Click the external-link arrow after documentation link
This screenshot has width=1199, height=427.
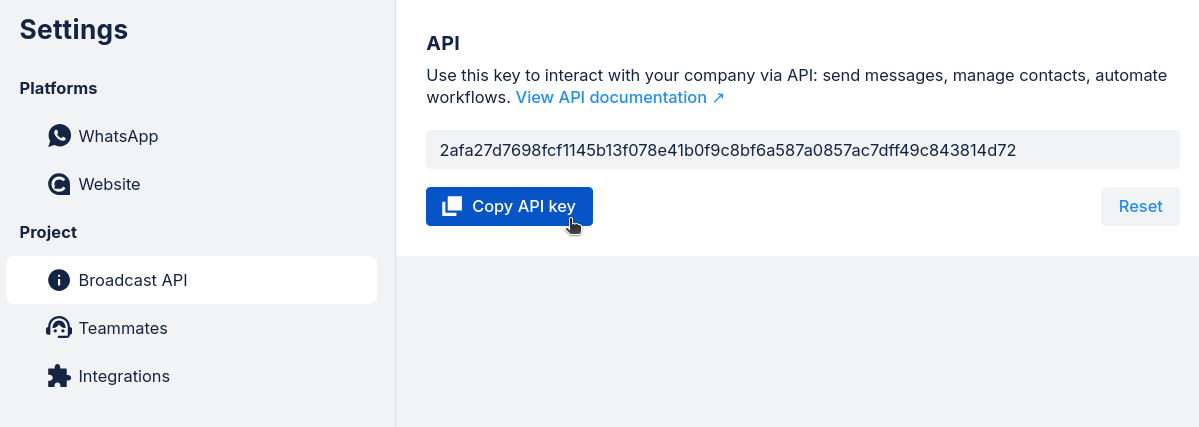(x=718, y=98)
